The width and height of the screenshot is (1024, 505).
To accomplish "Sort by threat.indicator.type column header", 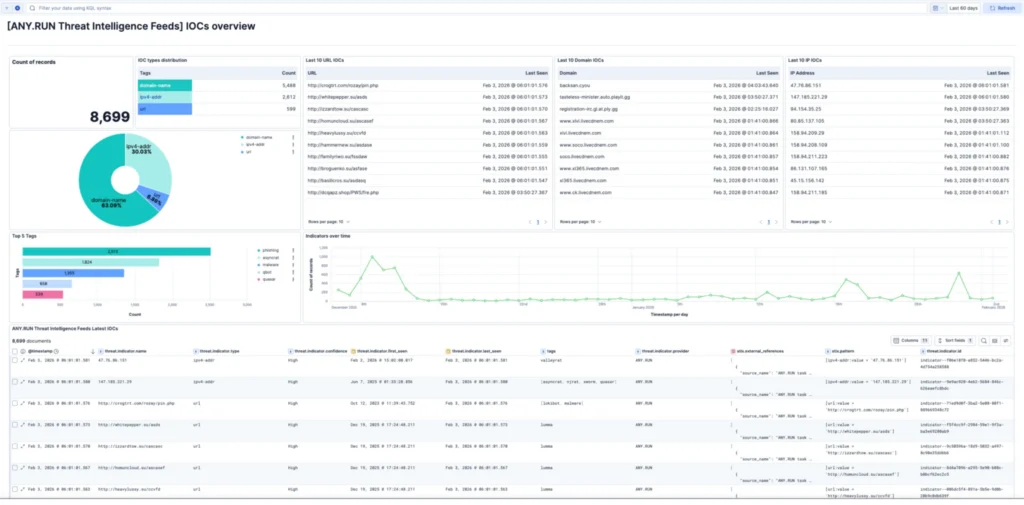I will pyautogui.click(x=217, y=351).
